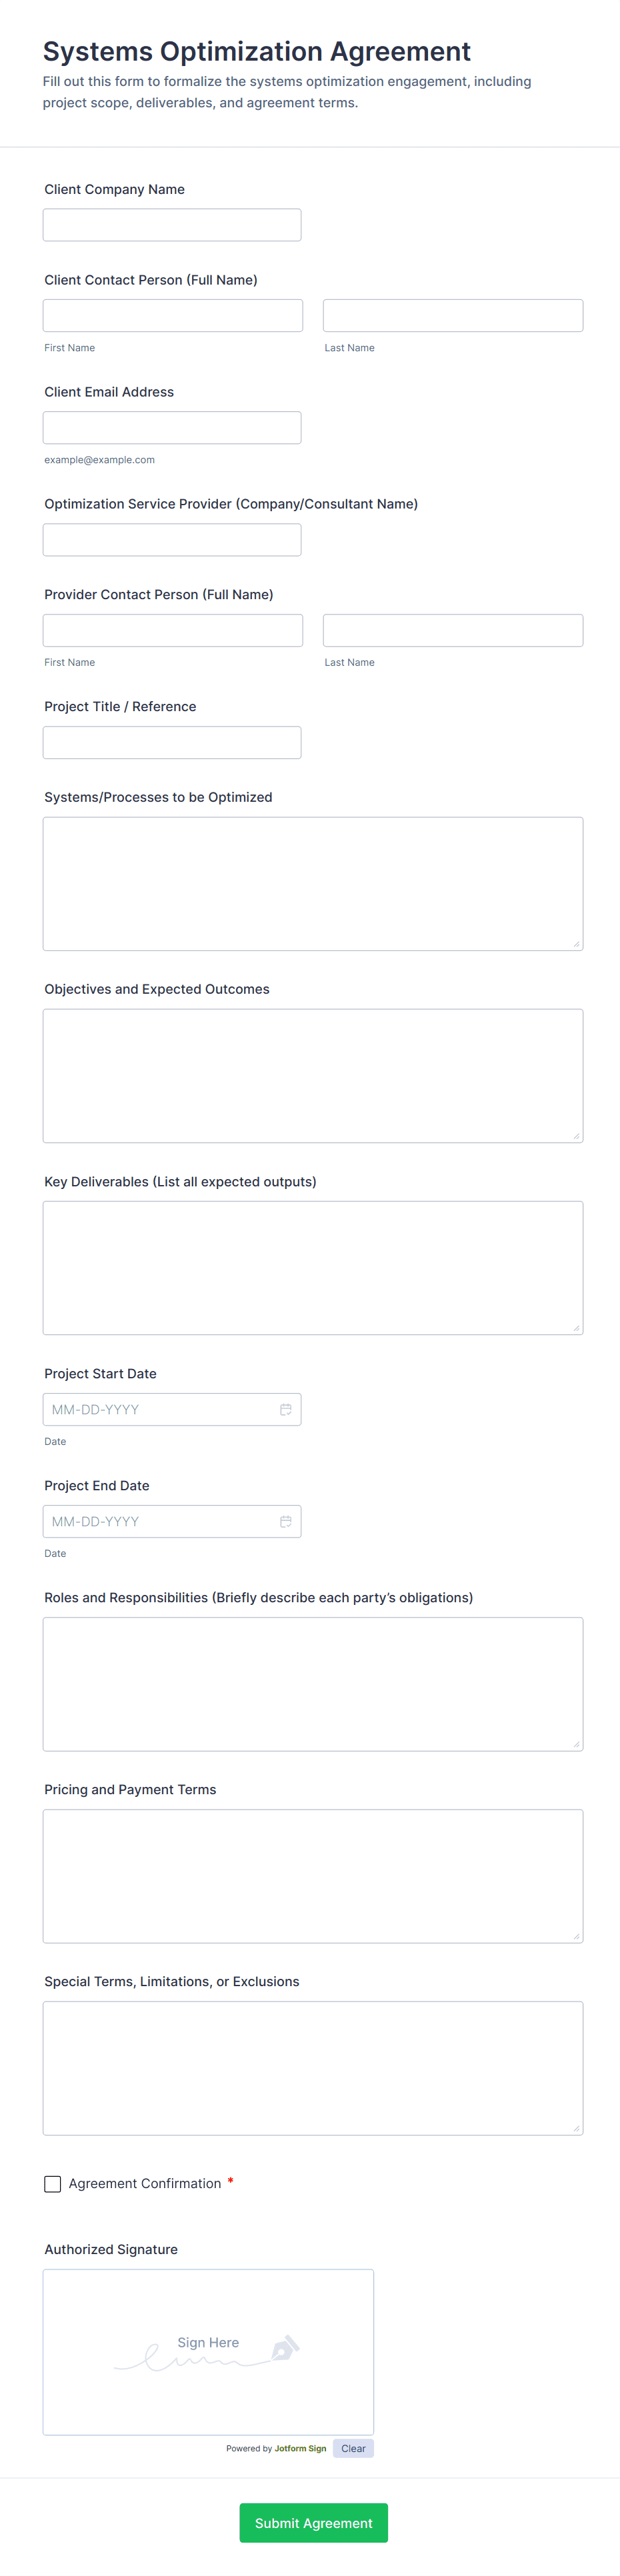The image size is (620, 2576).
Task: Click the Key Deliverables text area
Action: [313, 1268]
